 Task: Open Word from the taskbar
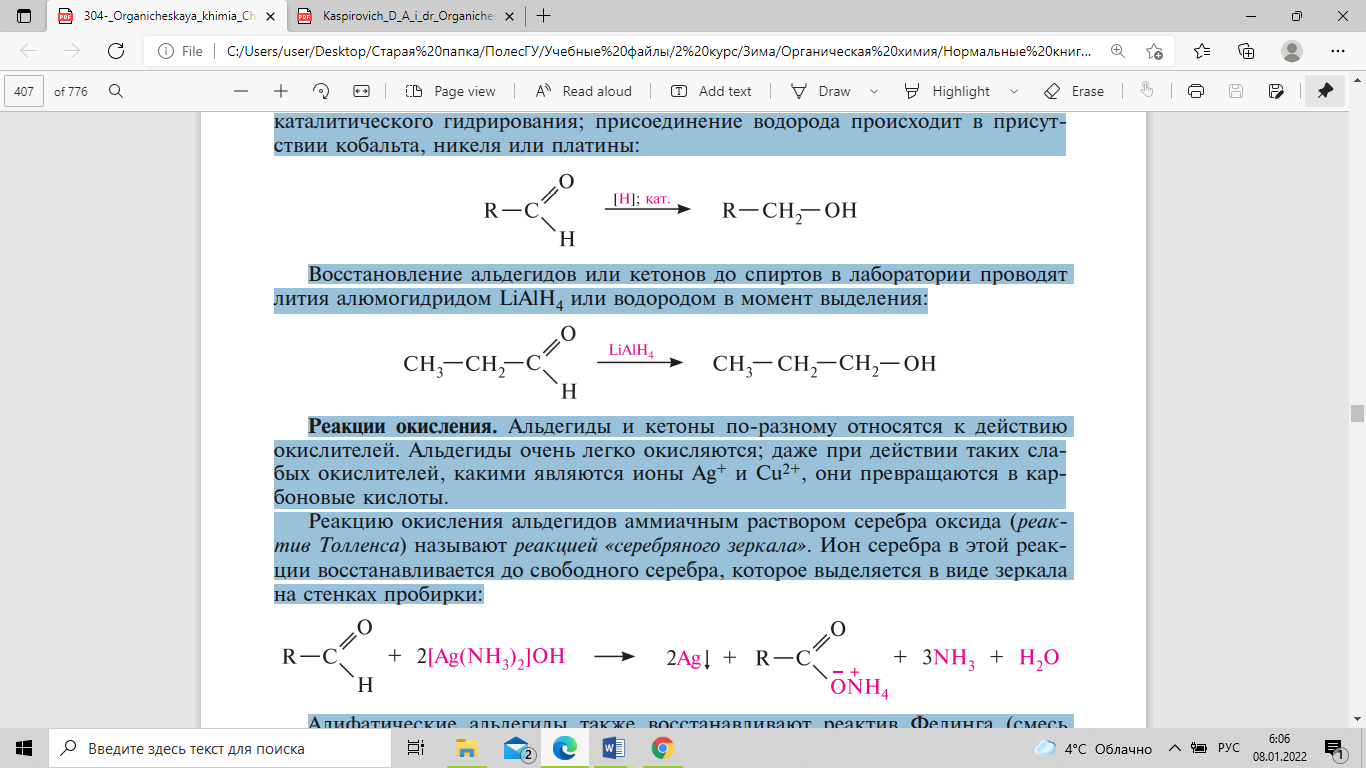613,748
